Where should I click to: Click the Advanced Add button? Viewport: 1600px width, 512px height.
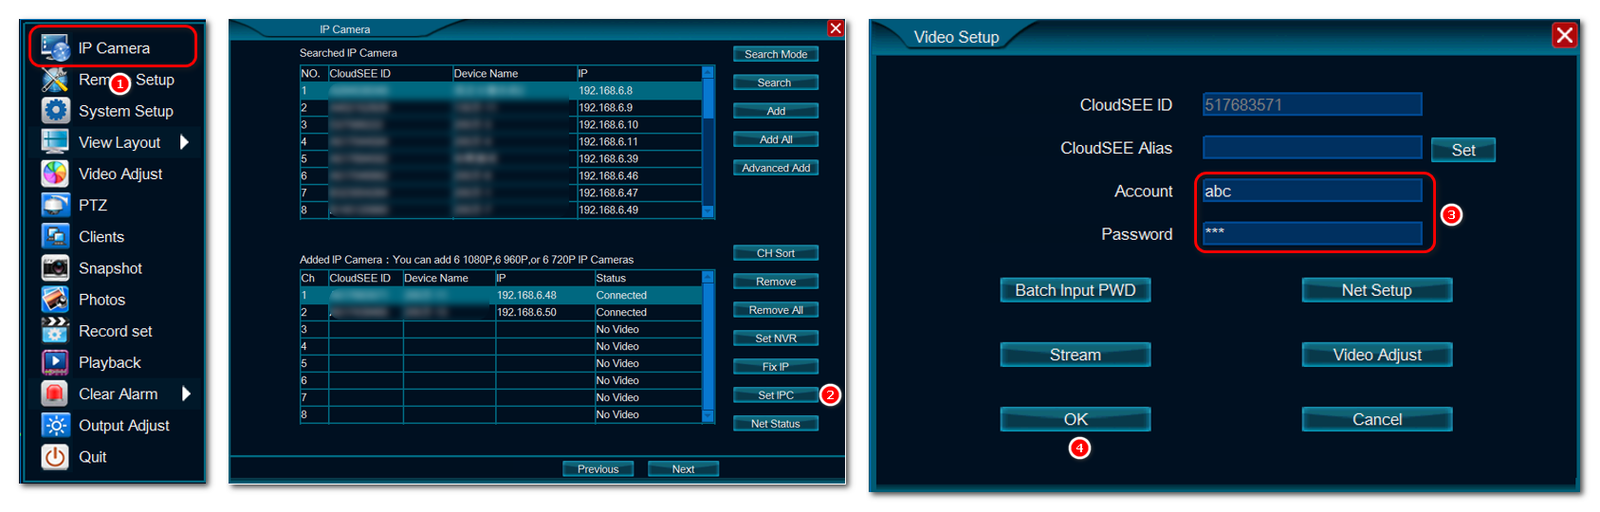[x=775, y=168]
